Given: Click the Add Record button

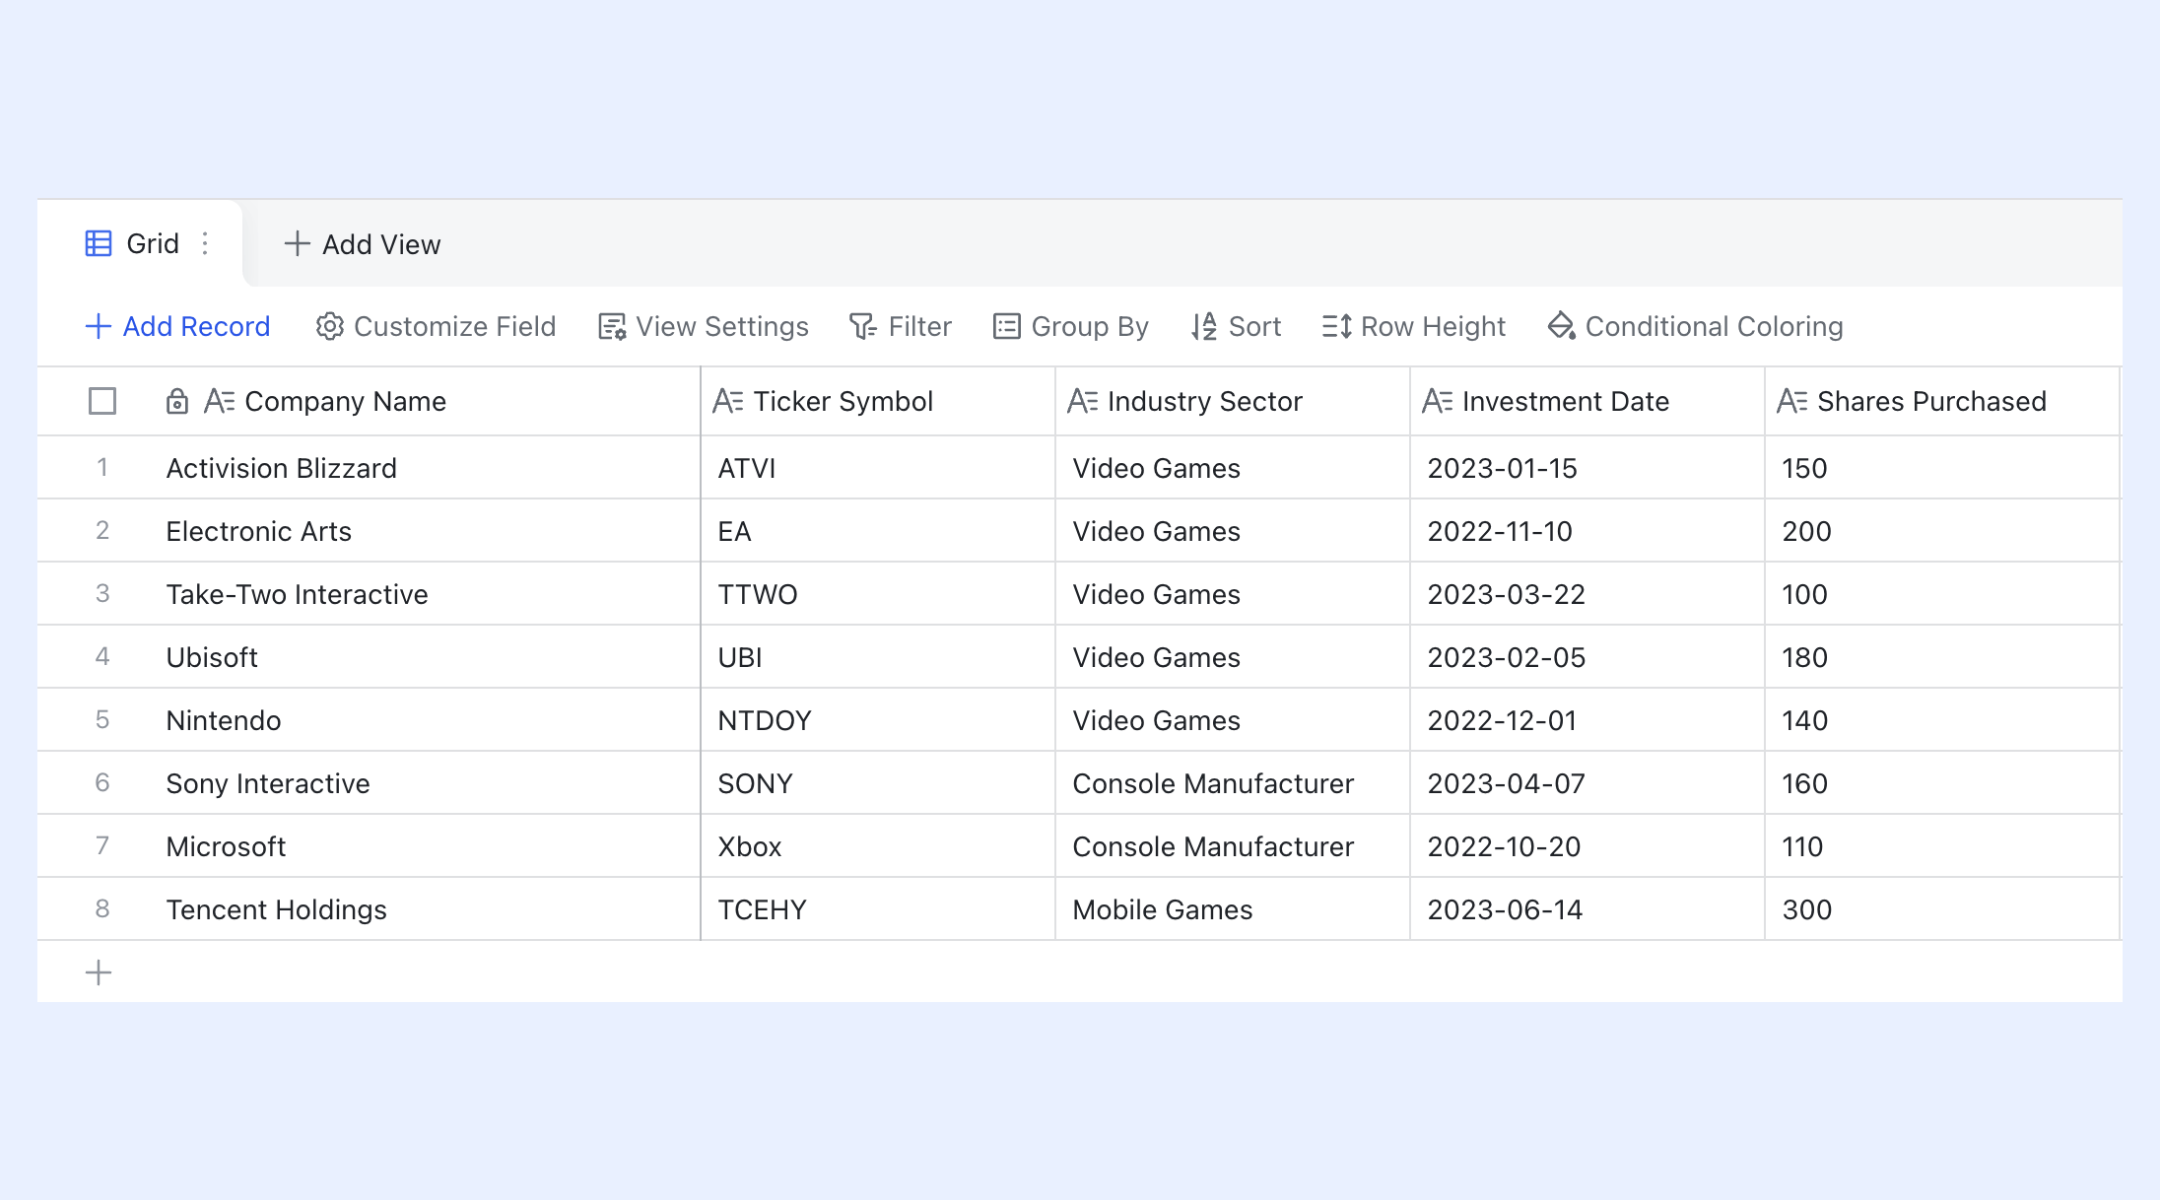Looking at the screenshot, I should [178, 327].
